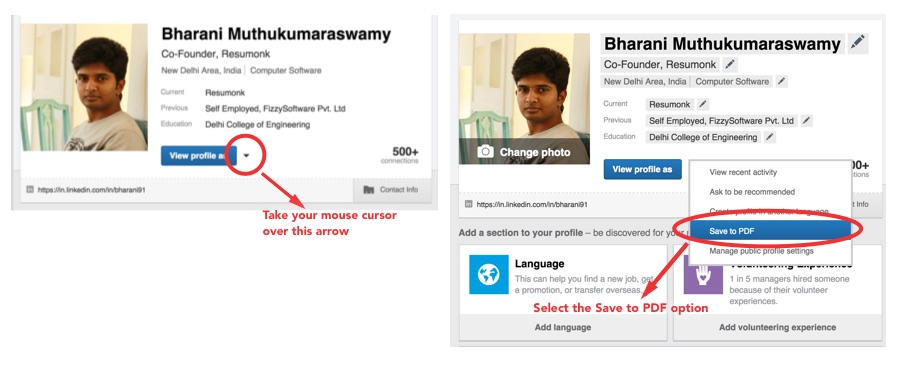Expand the dropdown arrow beside View profile as
The height and width of the screenshot is (365, 900).
pos(246,156)
